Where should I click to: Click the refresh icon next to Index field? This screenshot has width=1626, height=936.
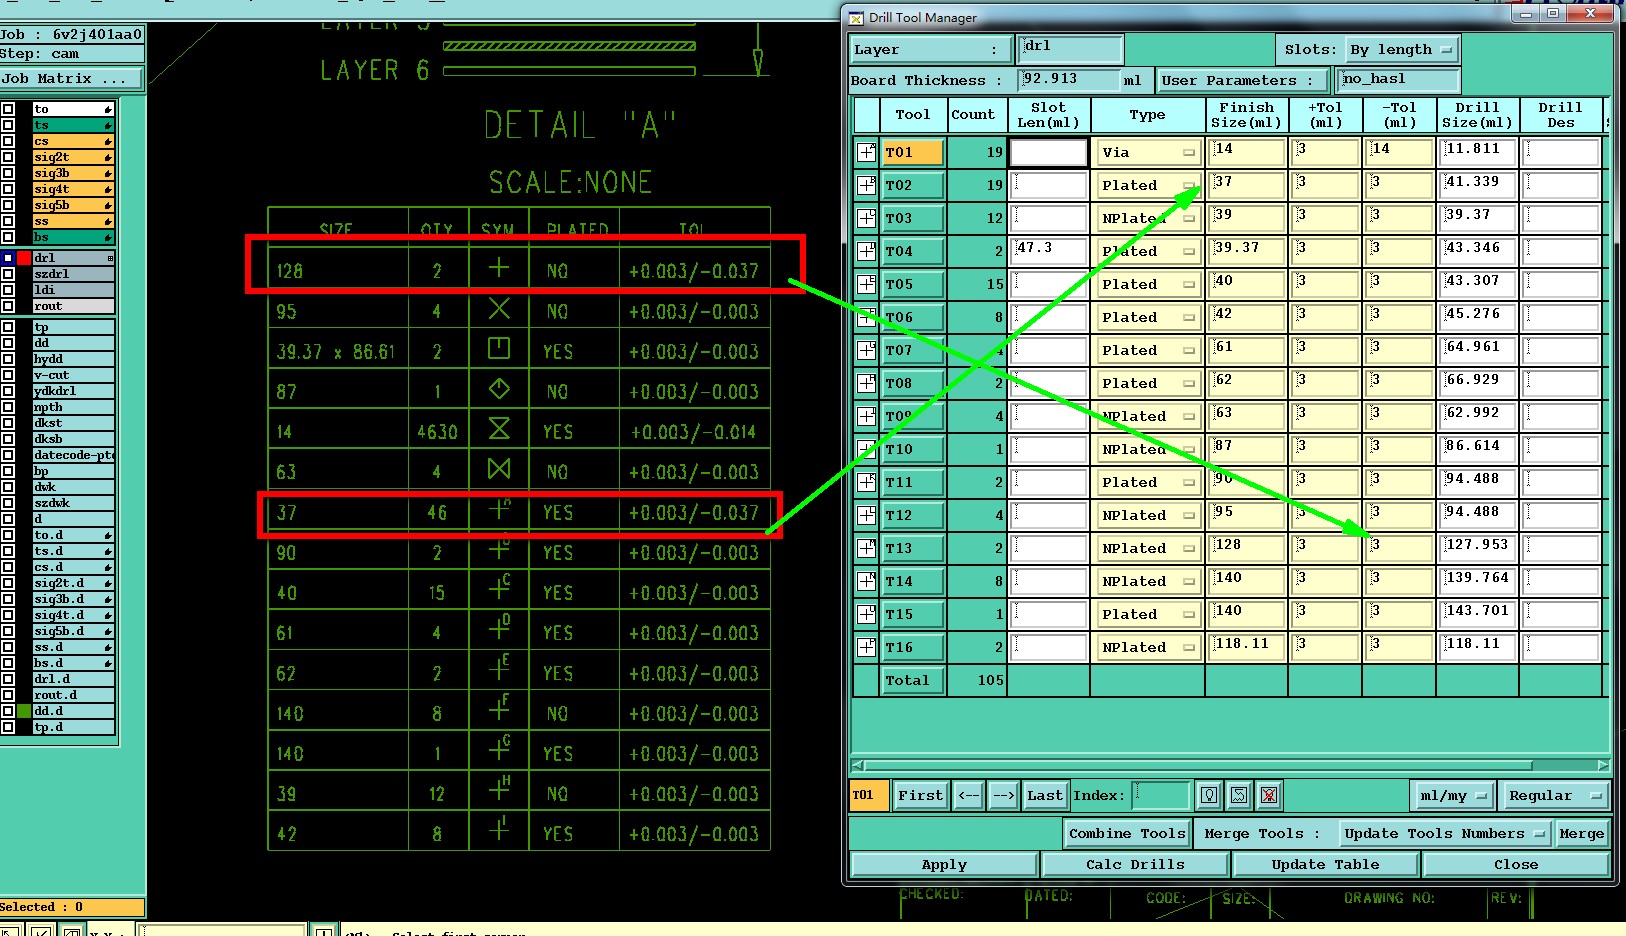[1239, 795]
